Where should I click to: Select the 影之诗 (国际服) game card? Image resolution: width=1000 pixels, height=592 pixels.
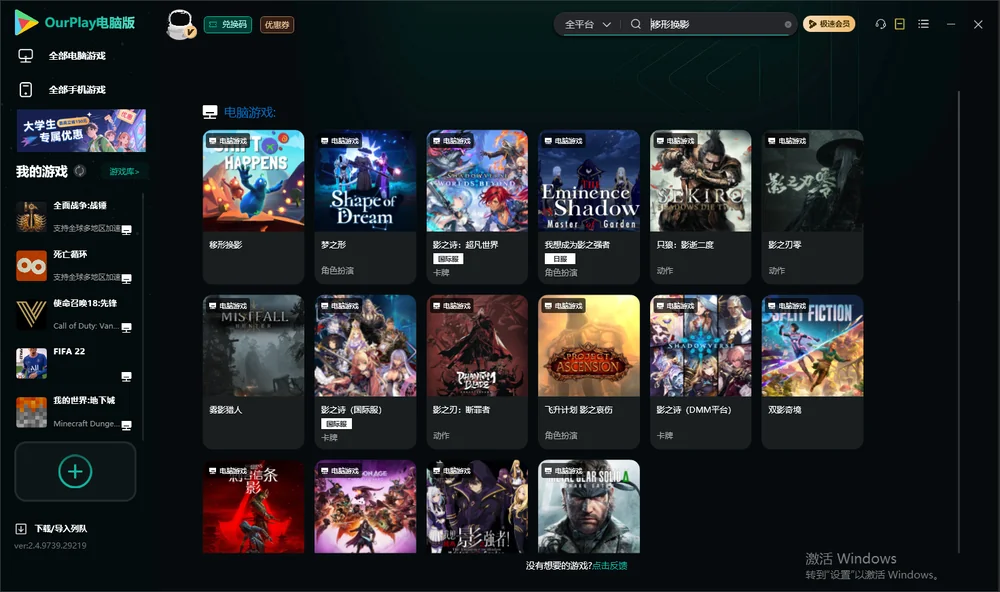coord(365,372)
